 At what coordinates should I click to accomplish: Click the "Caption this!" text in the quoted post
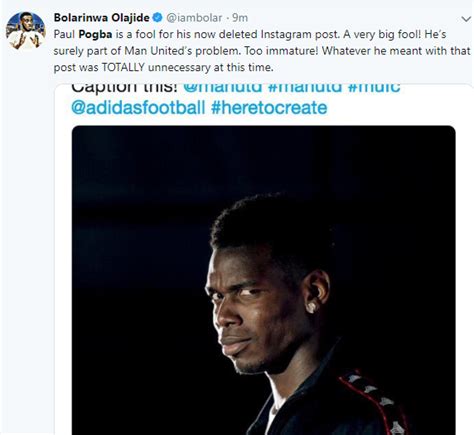(x=124, y=88)
